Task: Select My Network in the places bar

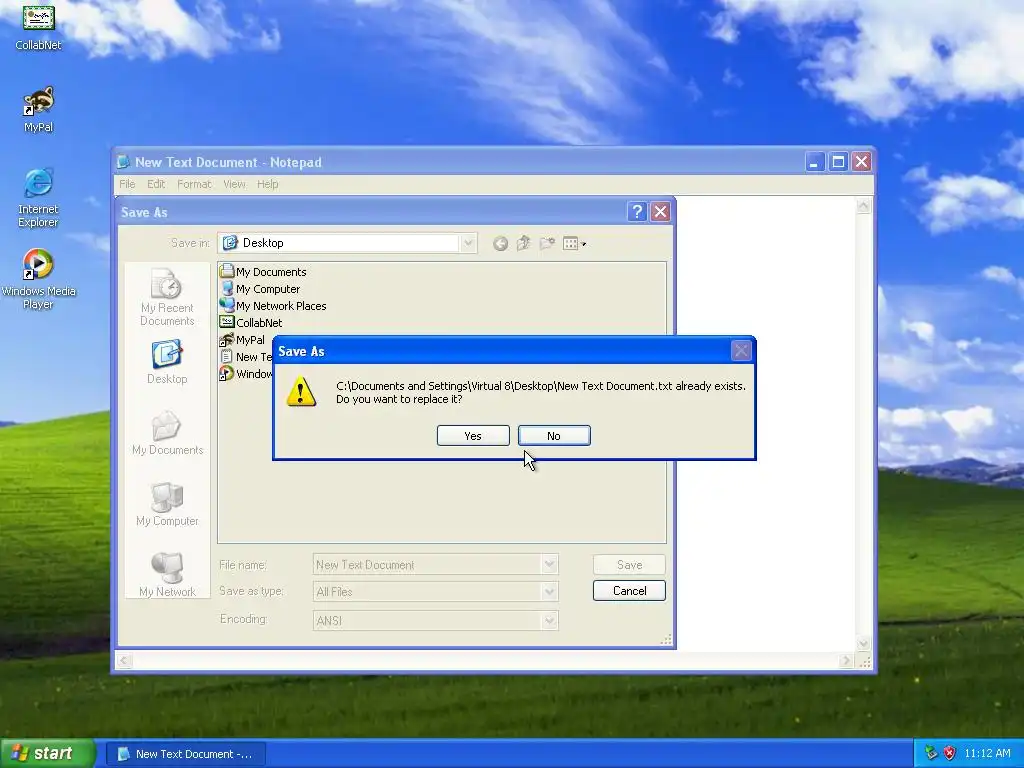Action: pyautogui.click(x=167, y=575)
